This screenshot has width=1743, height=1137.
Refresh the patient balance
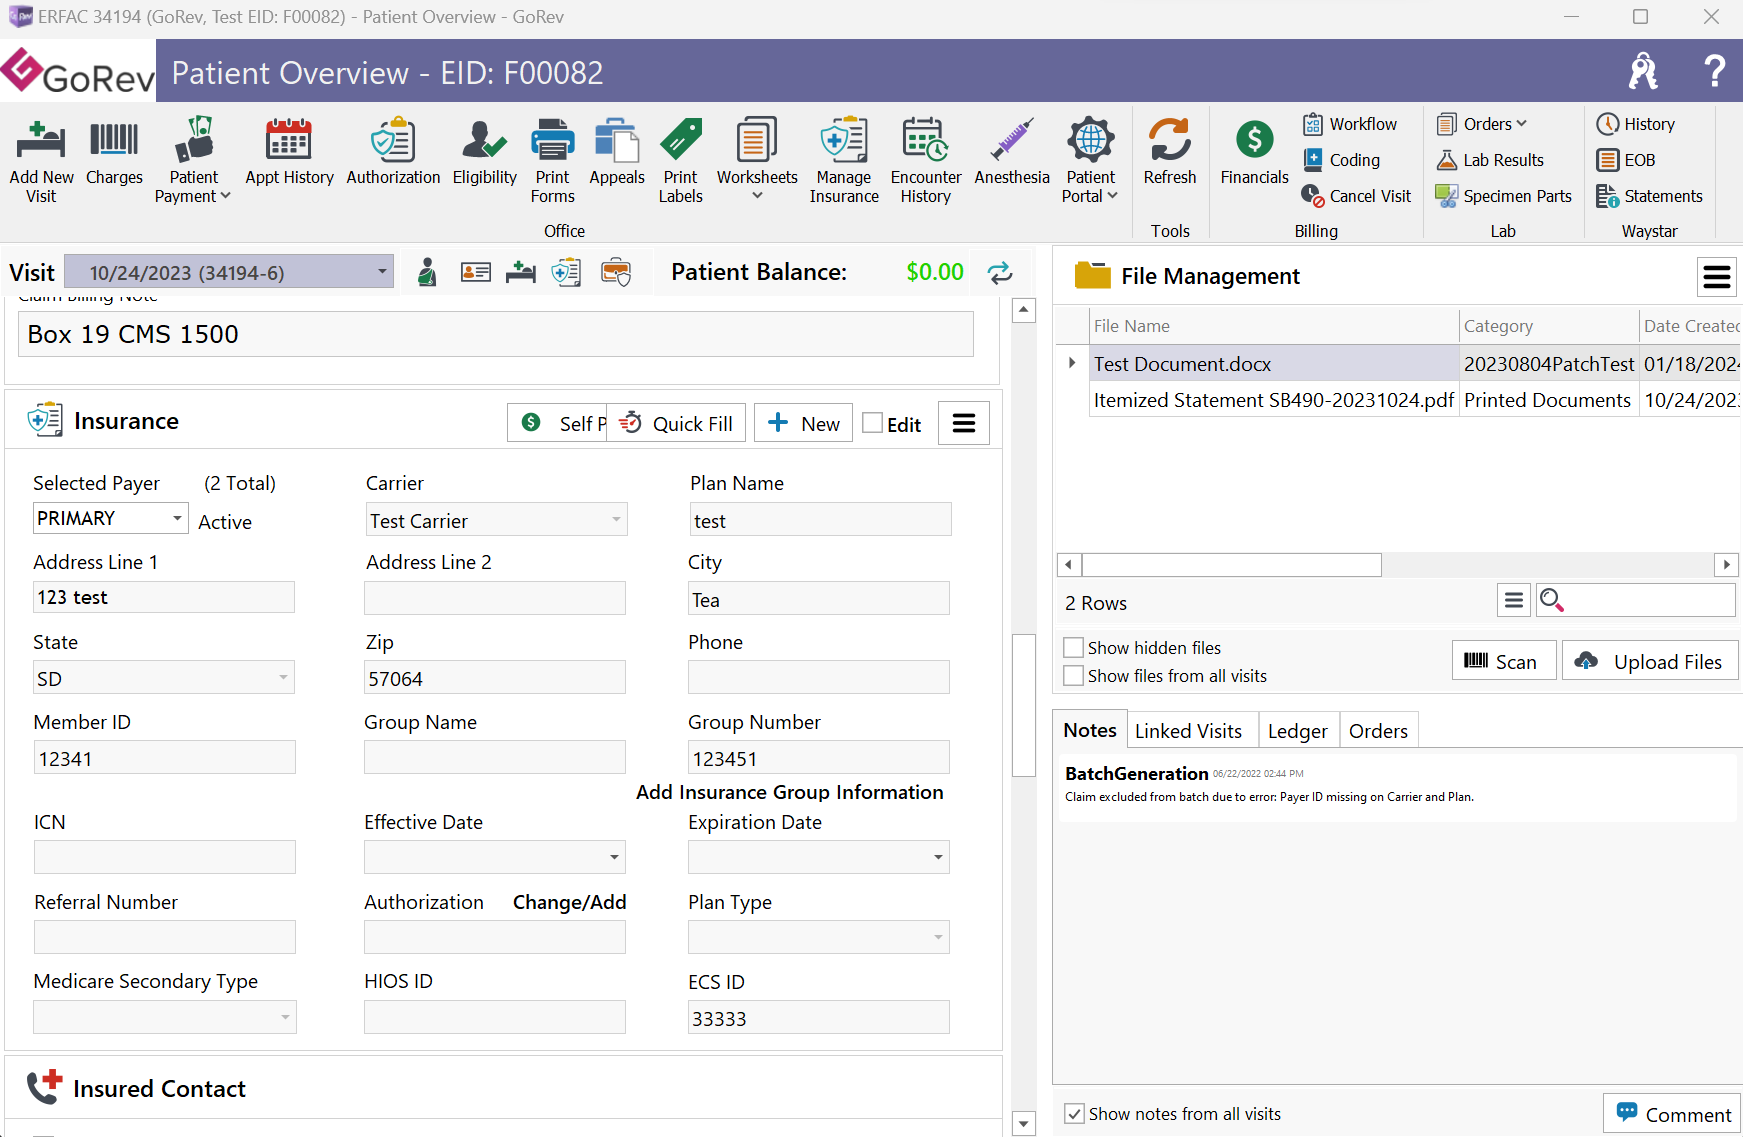tap(1000, 272)
